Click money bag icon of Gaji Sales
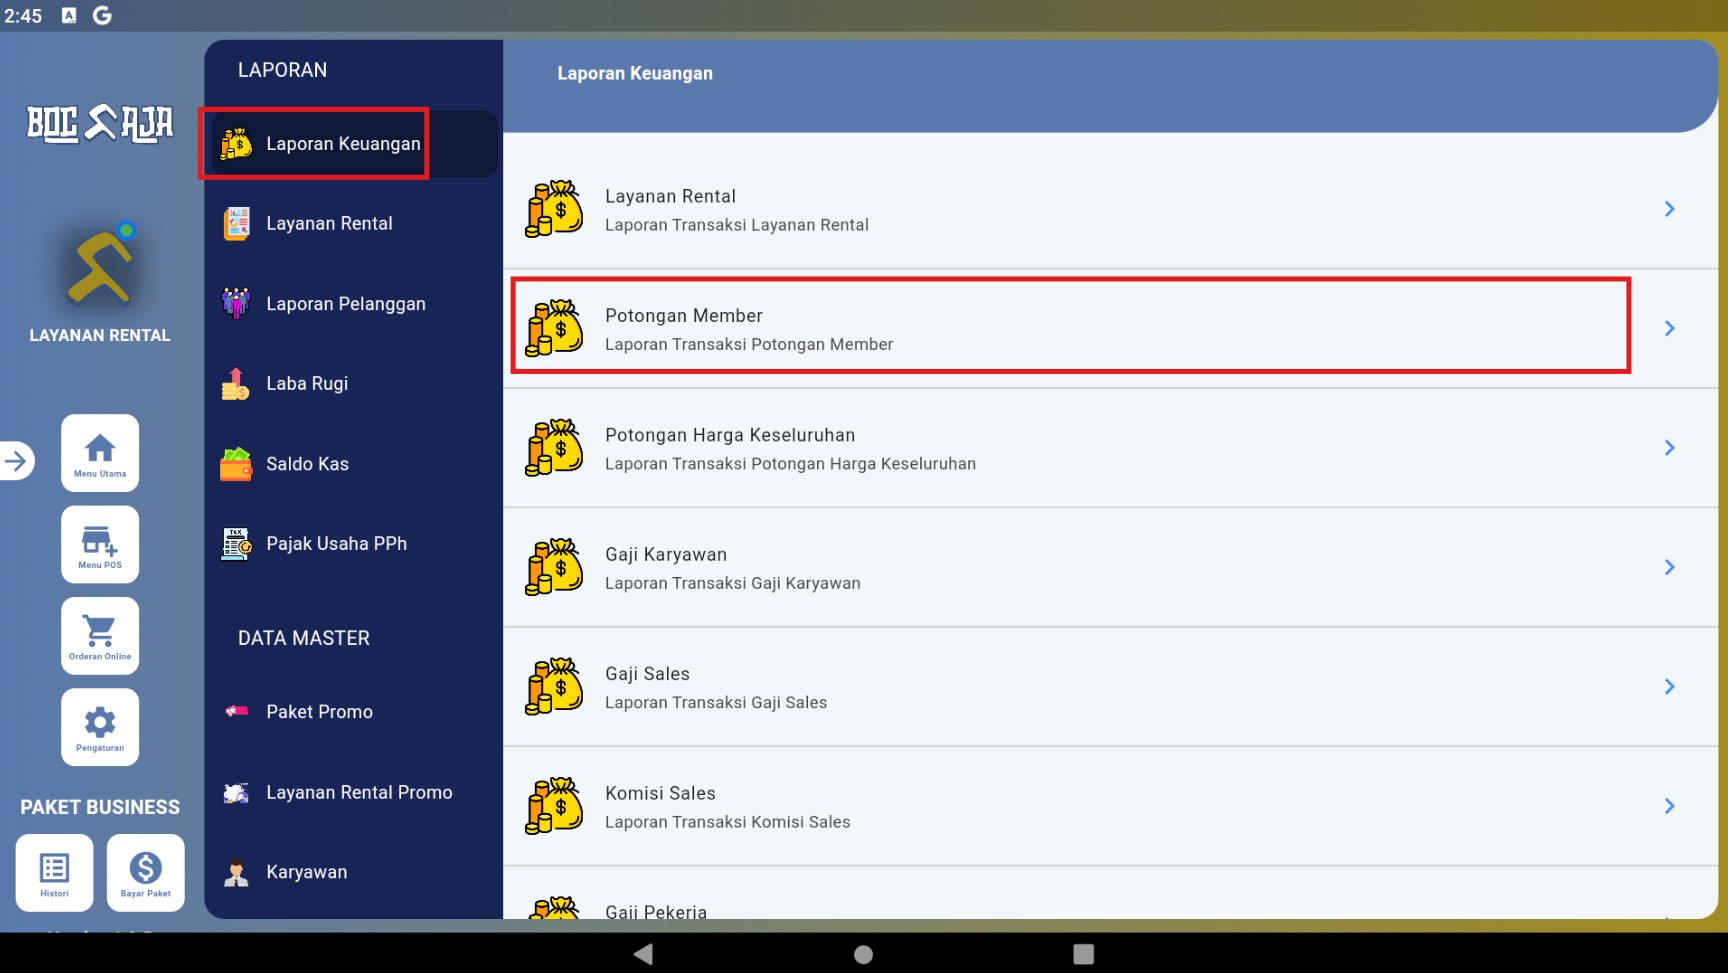1728x973 pixels. coord(554,687)
